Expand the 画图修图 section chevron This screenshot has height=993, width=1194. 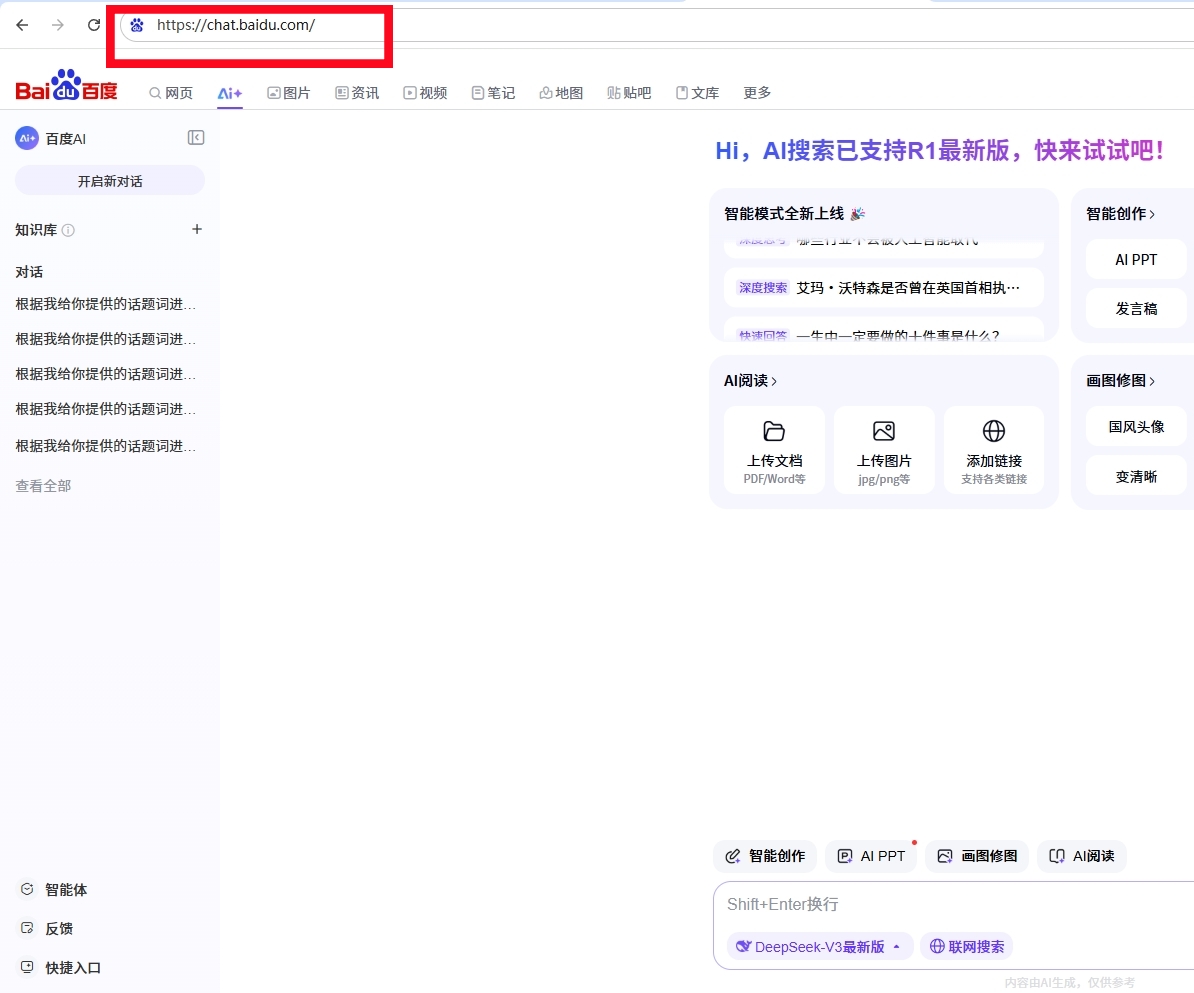(x=1152, y=382)
